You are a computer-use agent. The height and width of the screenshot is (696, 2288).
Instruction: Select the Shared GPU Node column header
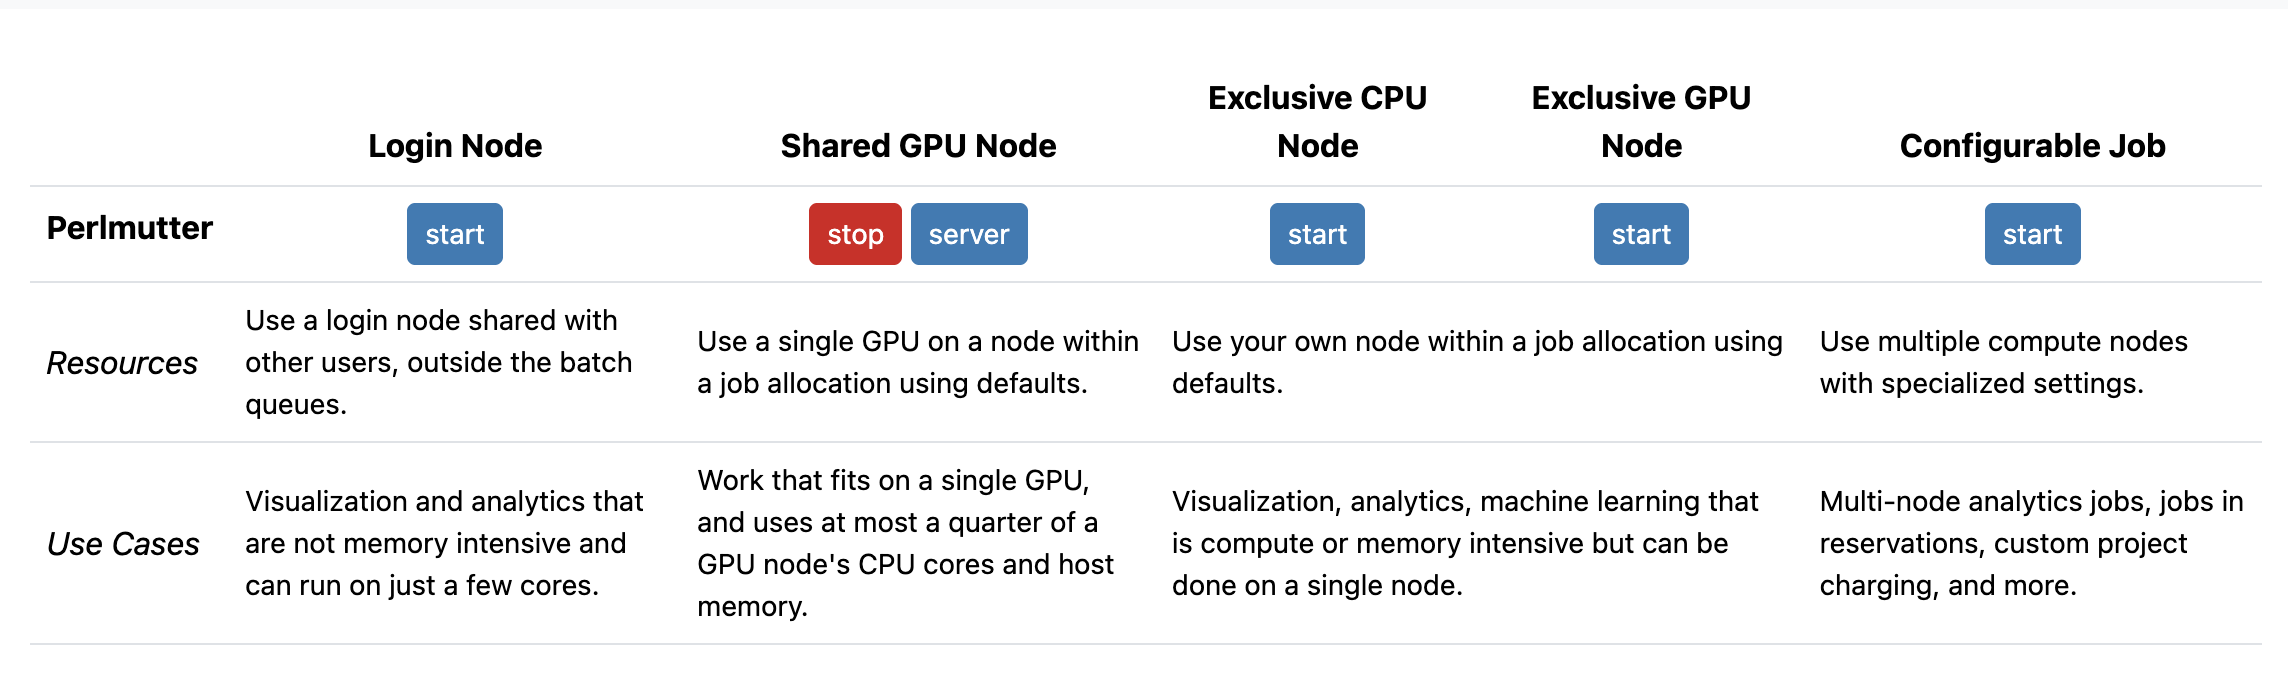coord(919,145)
